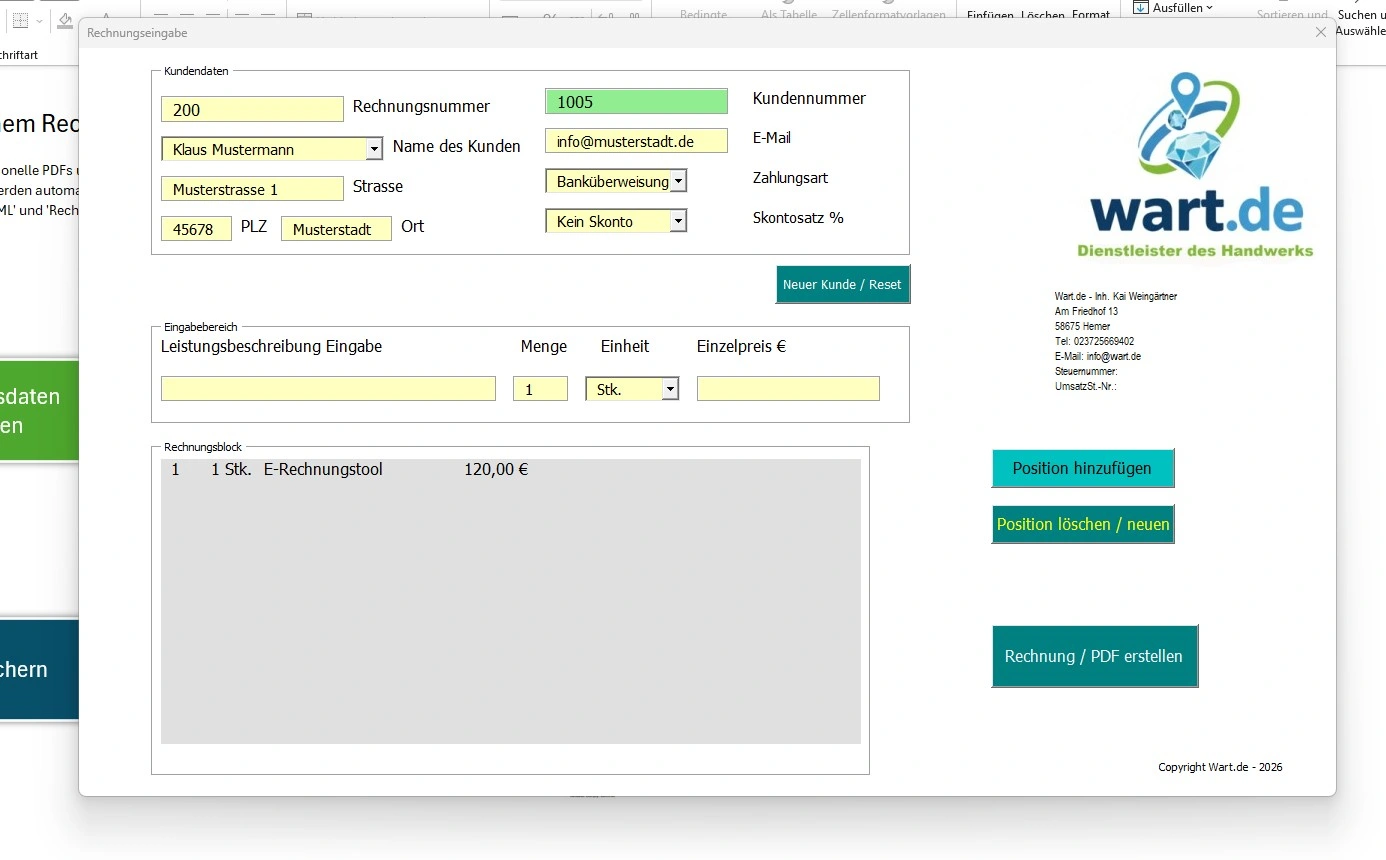1386x860 pixels.
Task: Click the Rechnungsnummer field
Action: [x=252, y=110]
